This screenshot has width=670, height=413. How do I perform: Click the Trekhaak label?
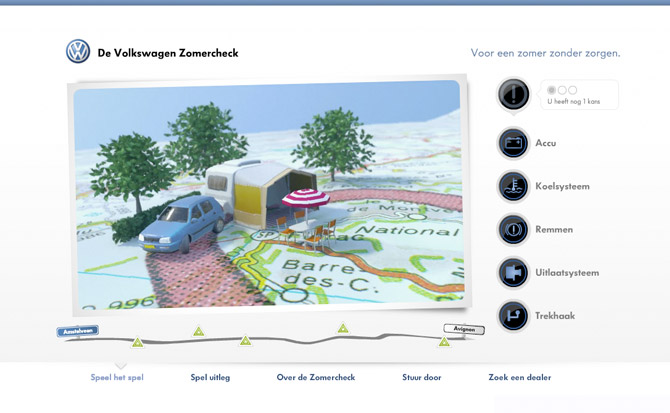(555, 316)
